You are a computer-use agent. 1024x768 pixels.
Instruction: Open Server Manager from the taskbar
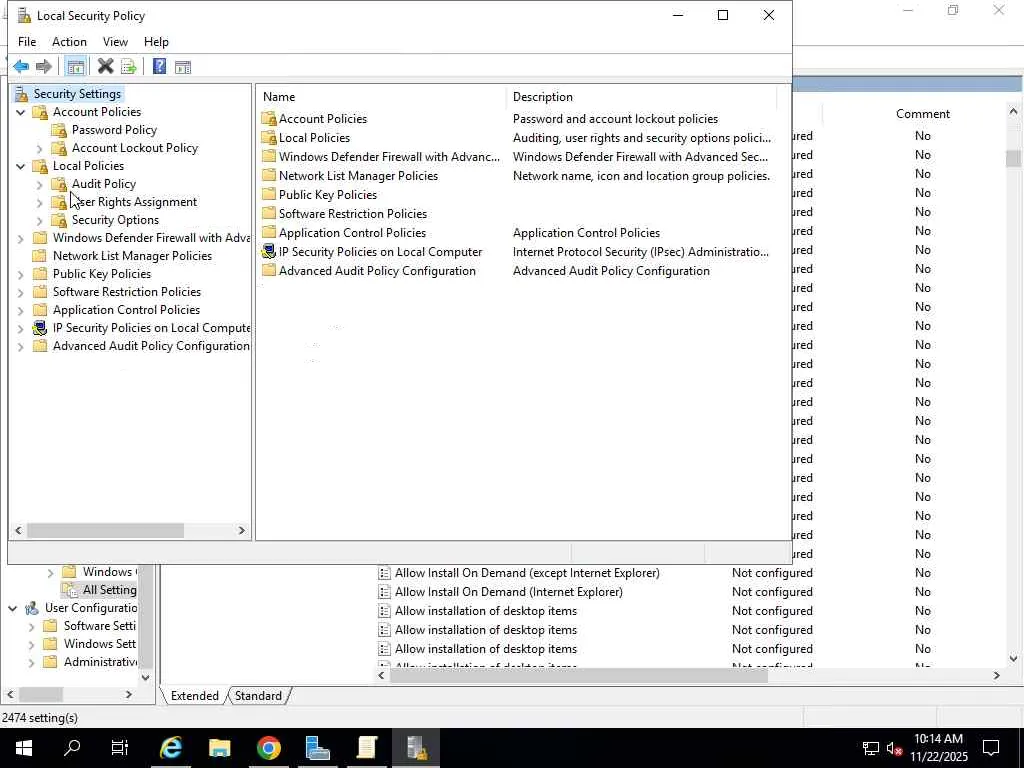click(x=317, y=748)
